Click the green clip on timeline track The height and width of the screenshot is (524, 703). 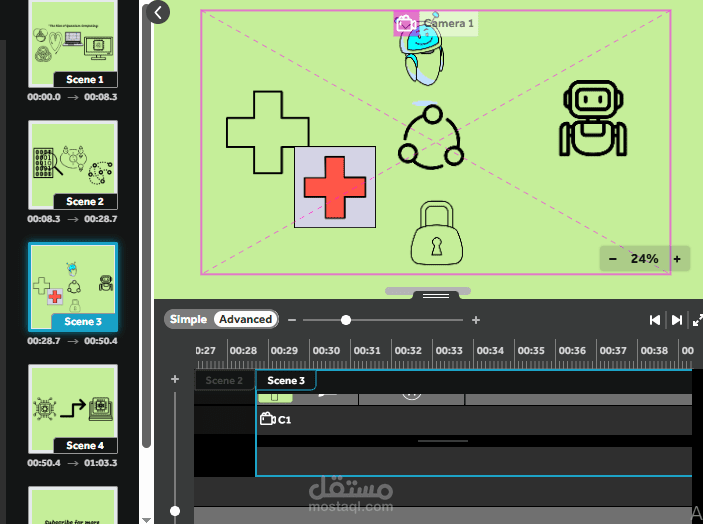pyautogui.click(x=275, y=398)
